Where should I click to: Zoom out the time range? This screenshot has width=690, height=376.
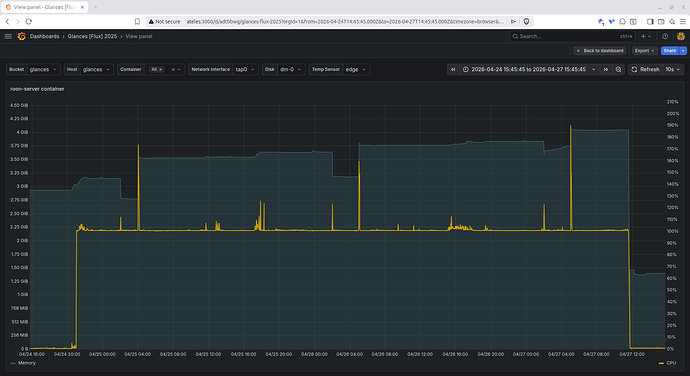coord(618,70)
